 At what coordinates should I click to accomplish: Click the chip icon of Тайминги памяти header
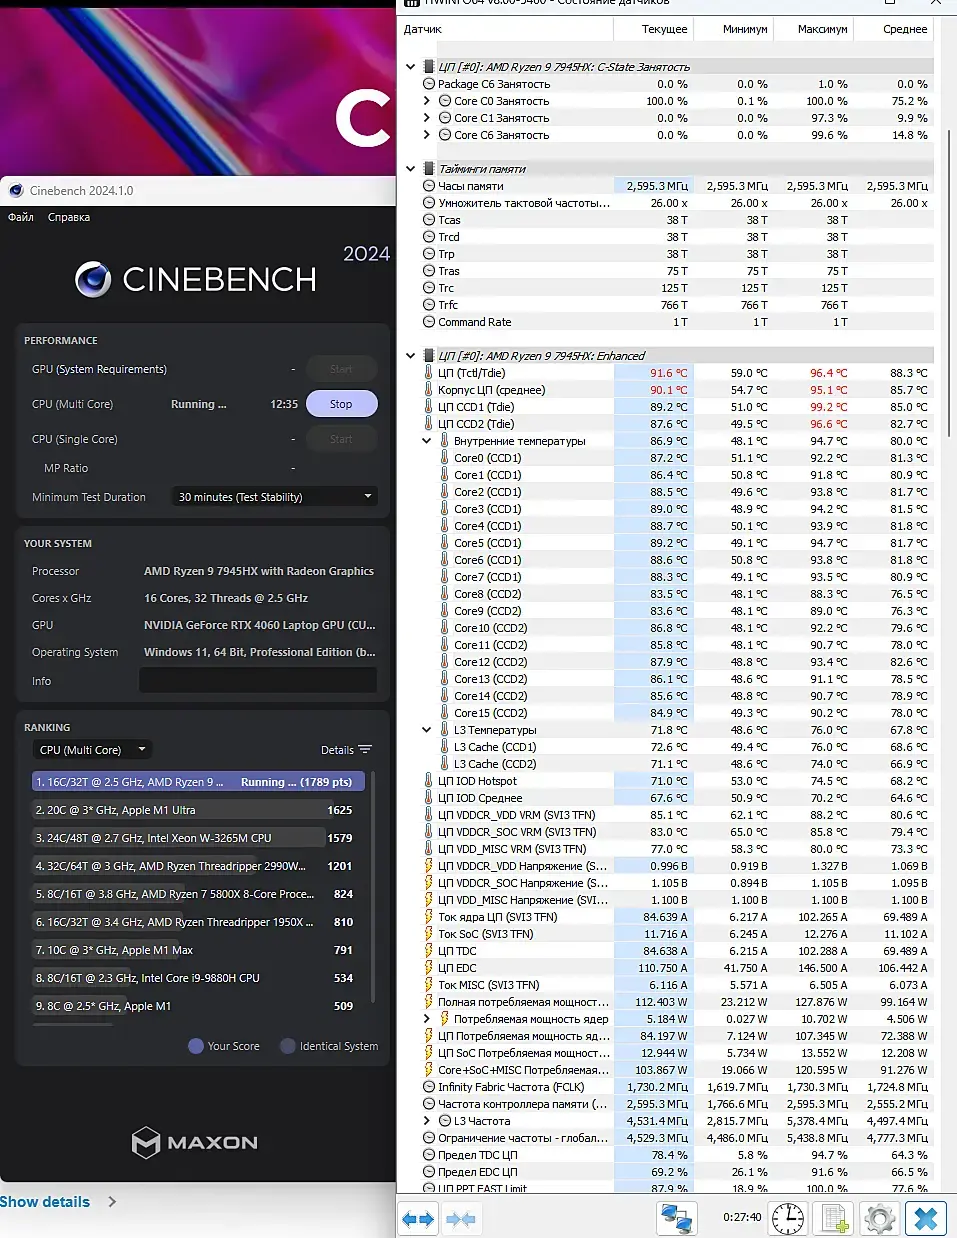pyautogui.click(x=429, y=169)
